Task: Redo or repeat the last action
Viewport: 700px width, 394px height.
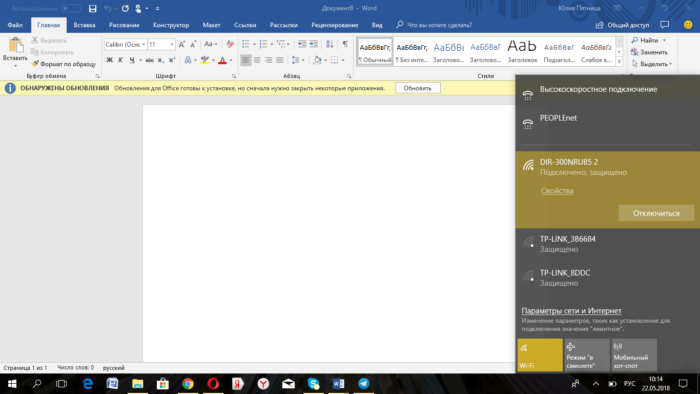Action: point(125,8)
